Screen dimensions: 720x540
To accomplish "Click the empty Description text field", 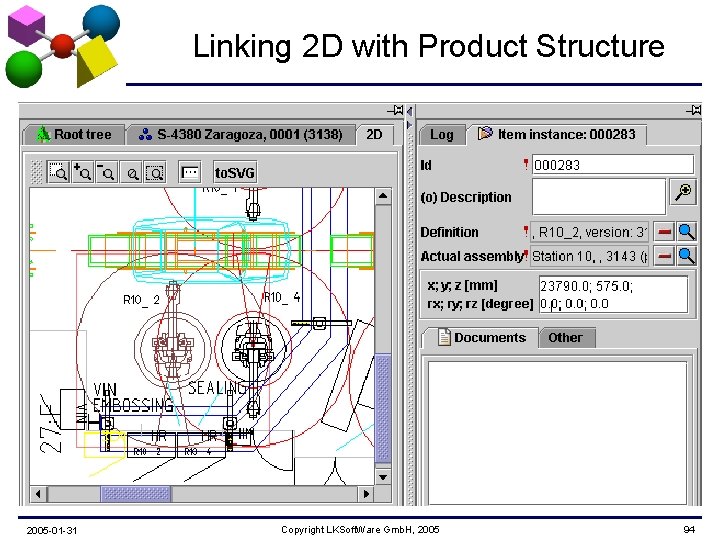I will pyautogui.click(x=599, y=197).
